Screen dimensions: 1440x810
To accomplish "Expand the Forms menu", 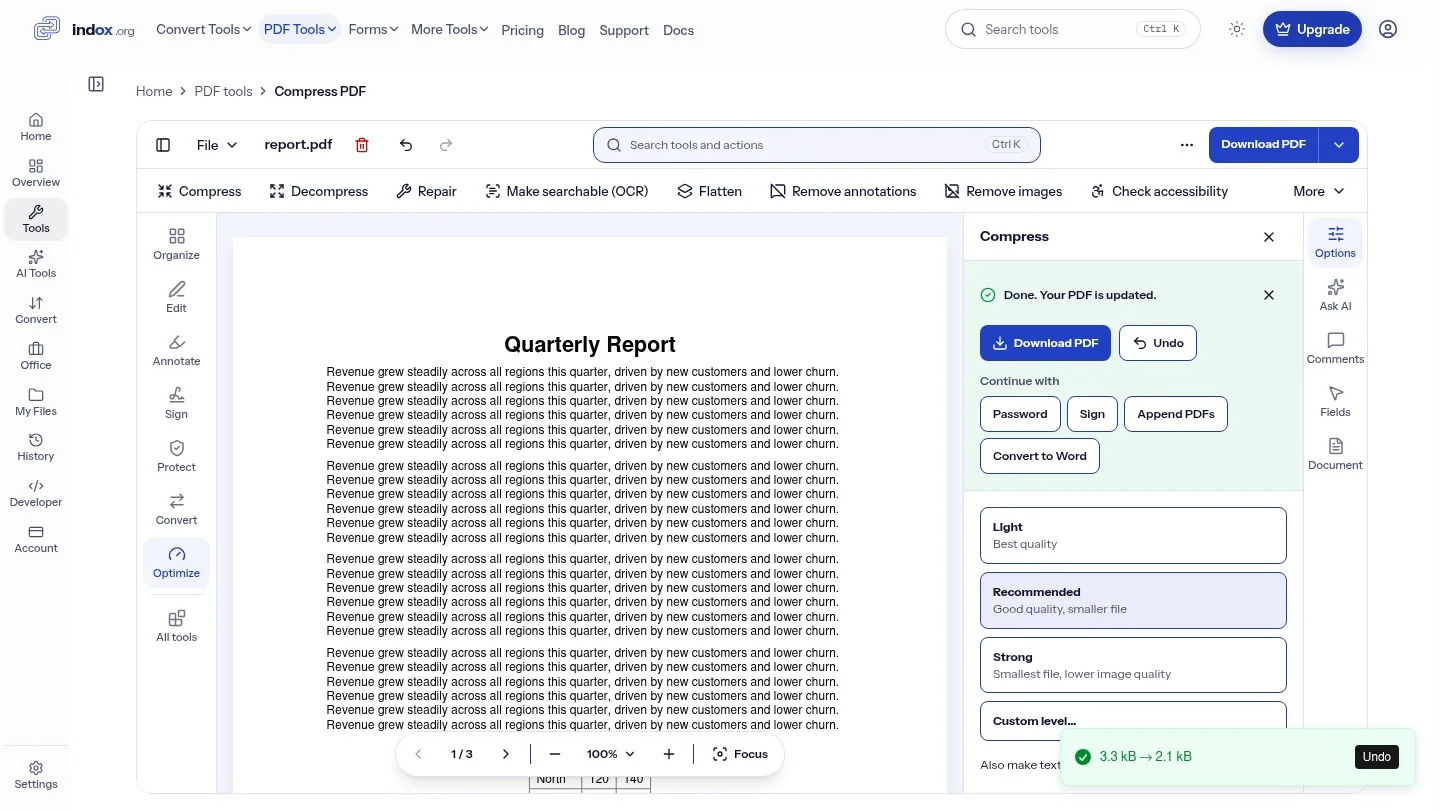I will pos(373,30).
